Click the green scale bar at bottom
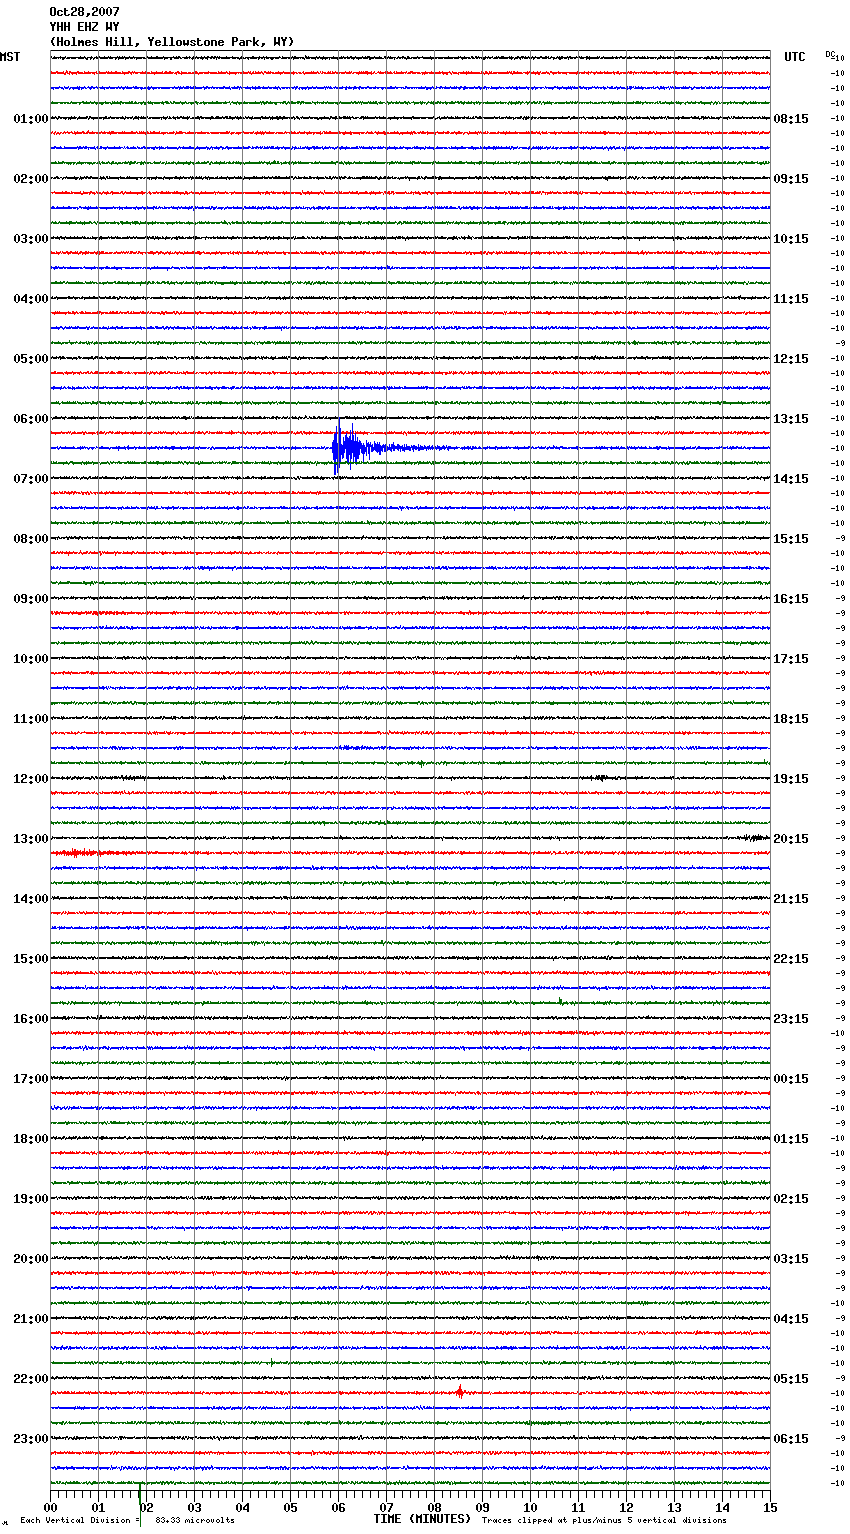Screen dimensions: 850x1534 (x=140, y=1503)
